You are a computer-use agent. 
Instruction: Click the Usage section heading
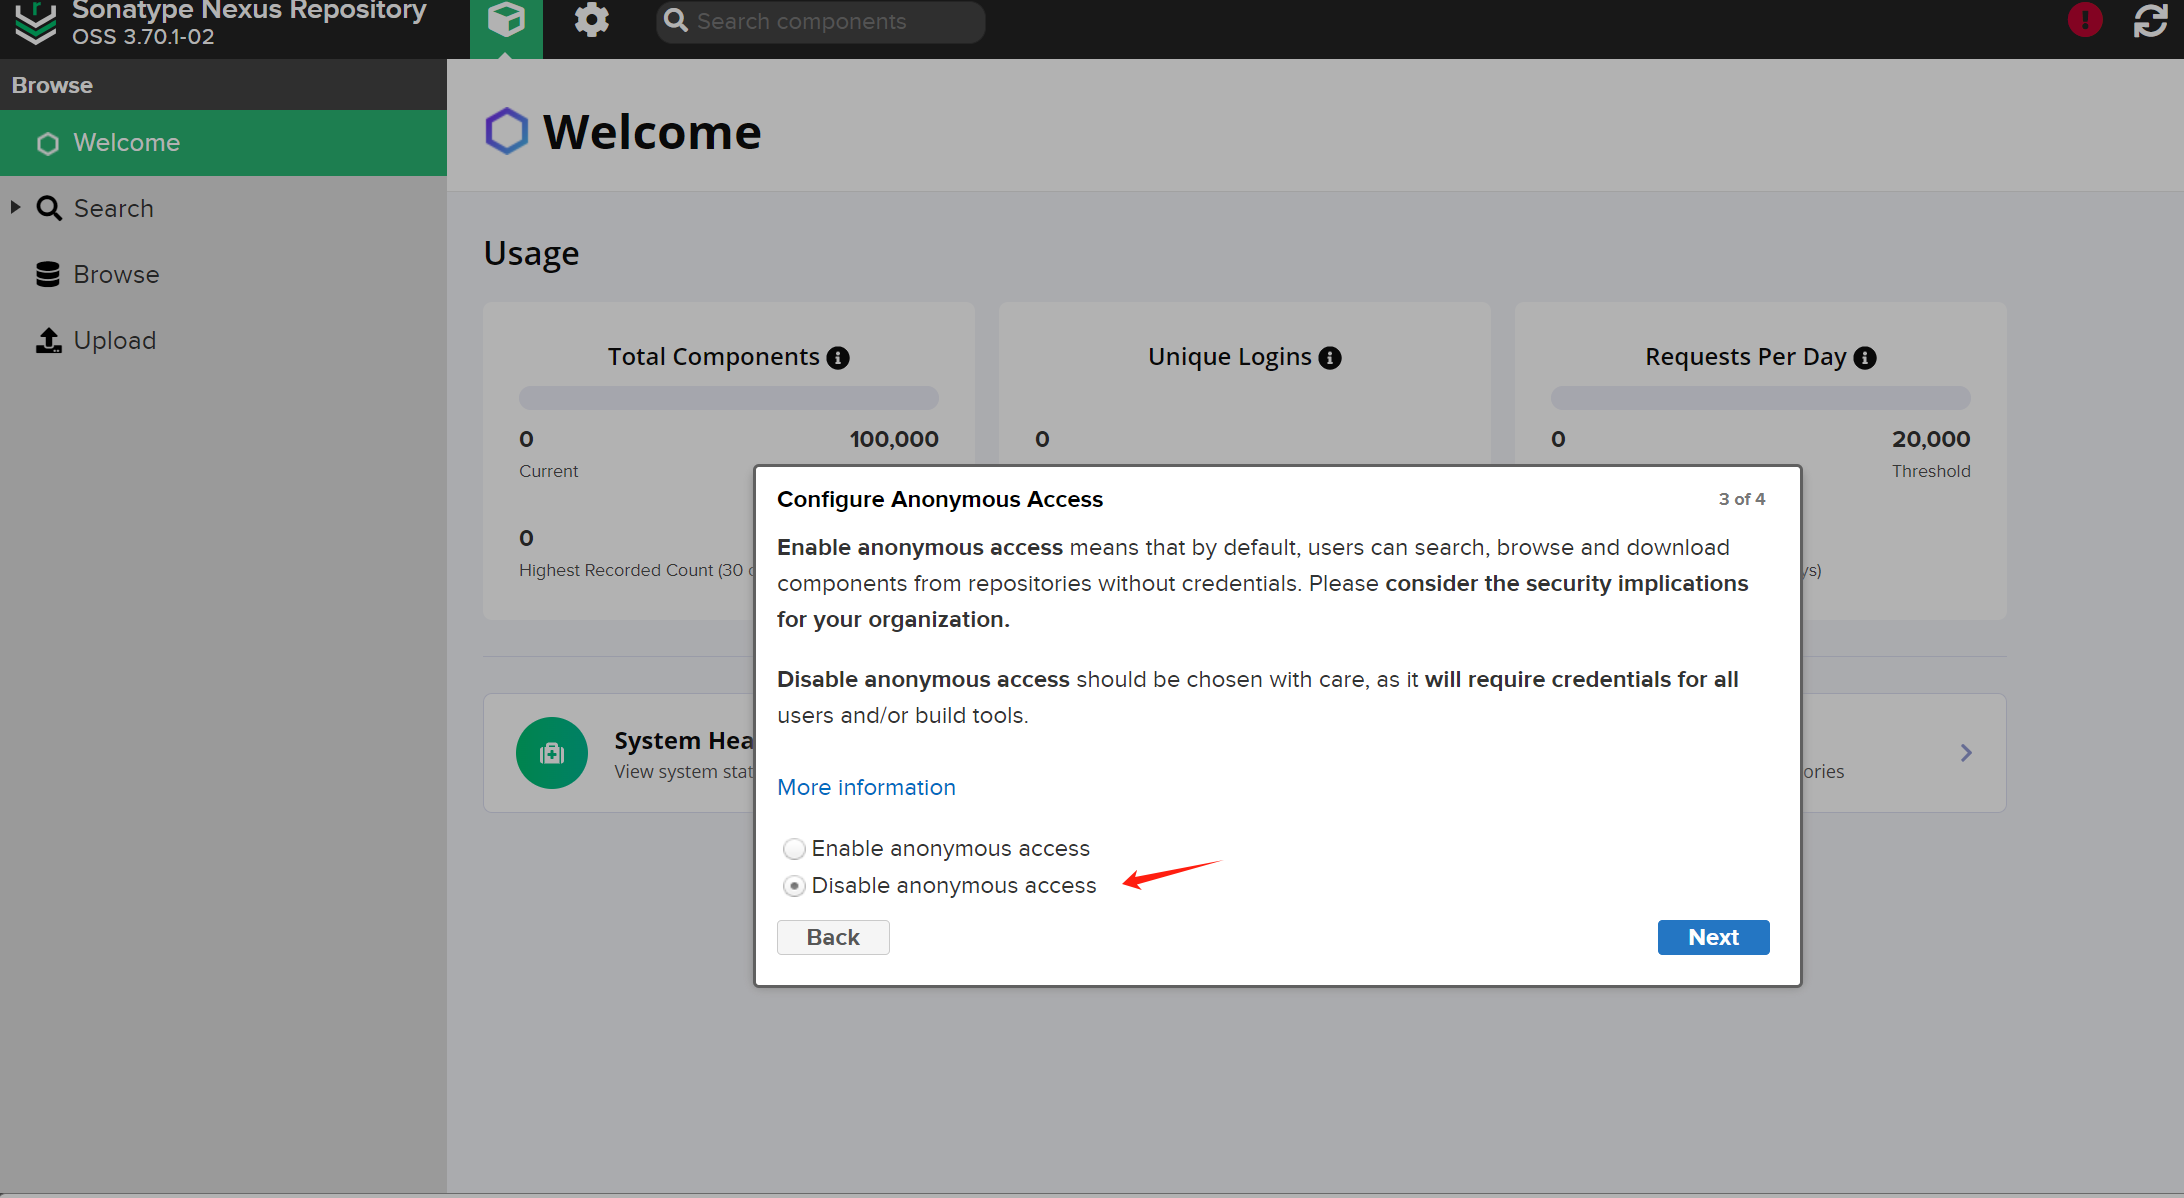[531, 253]
